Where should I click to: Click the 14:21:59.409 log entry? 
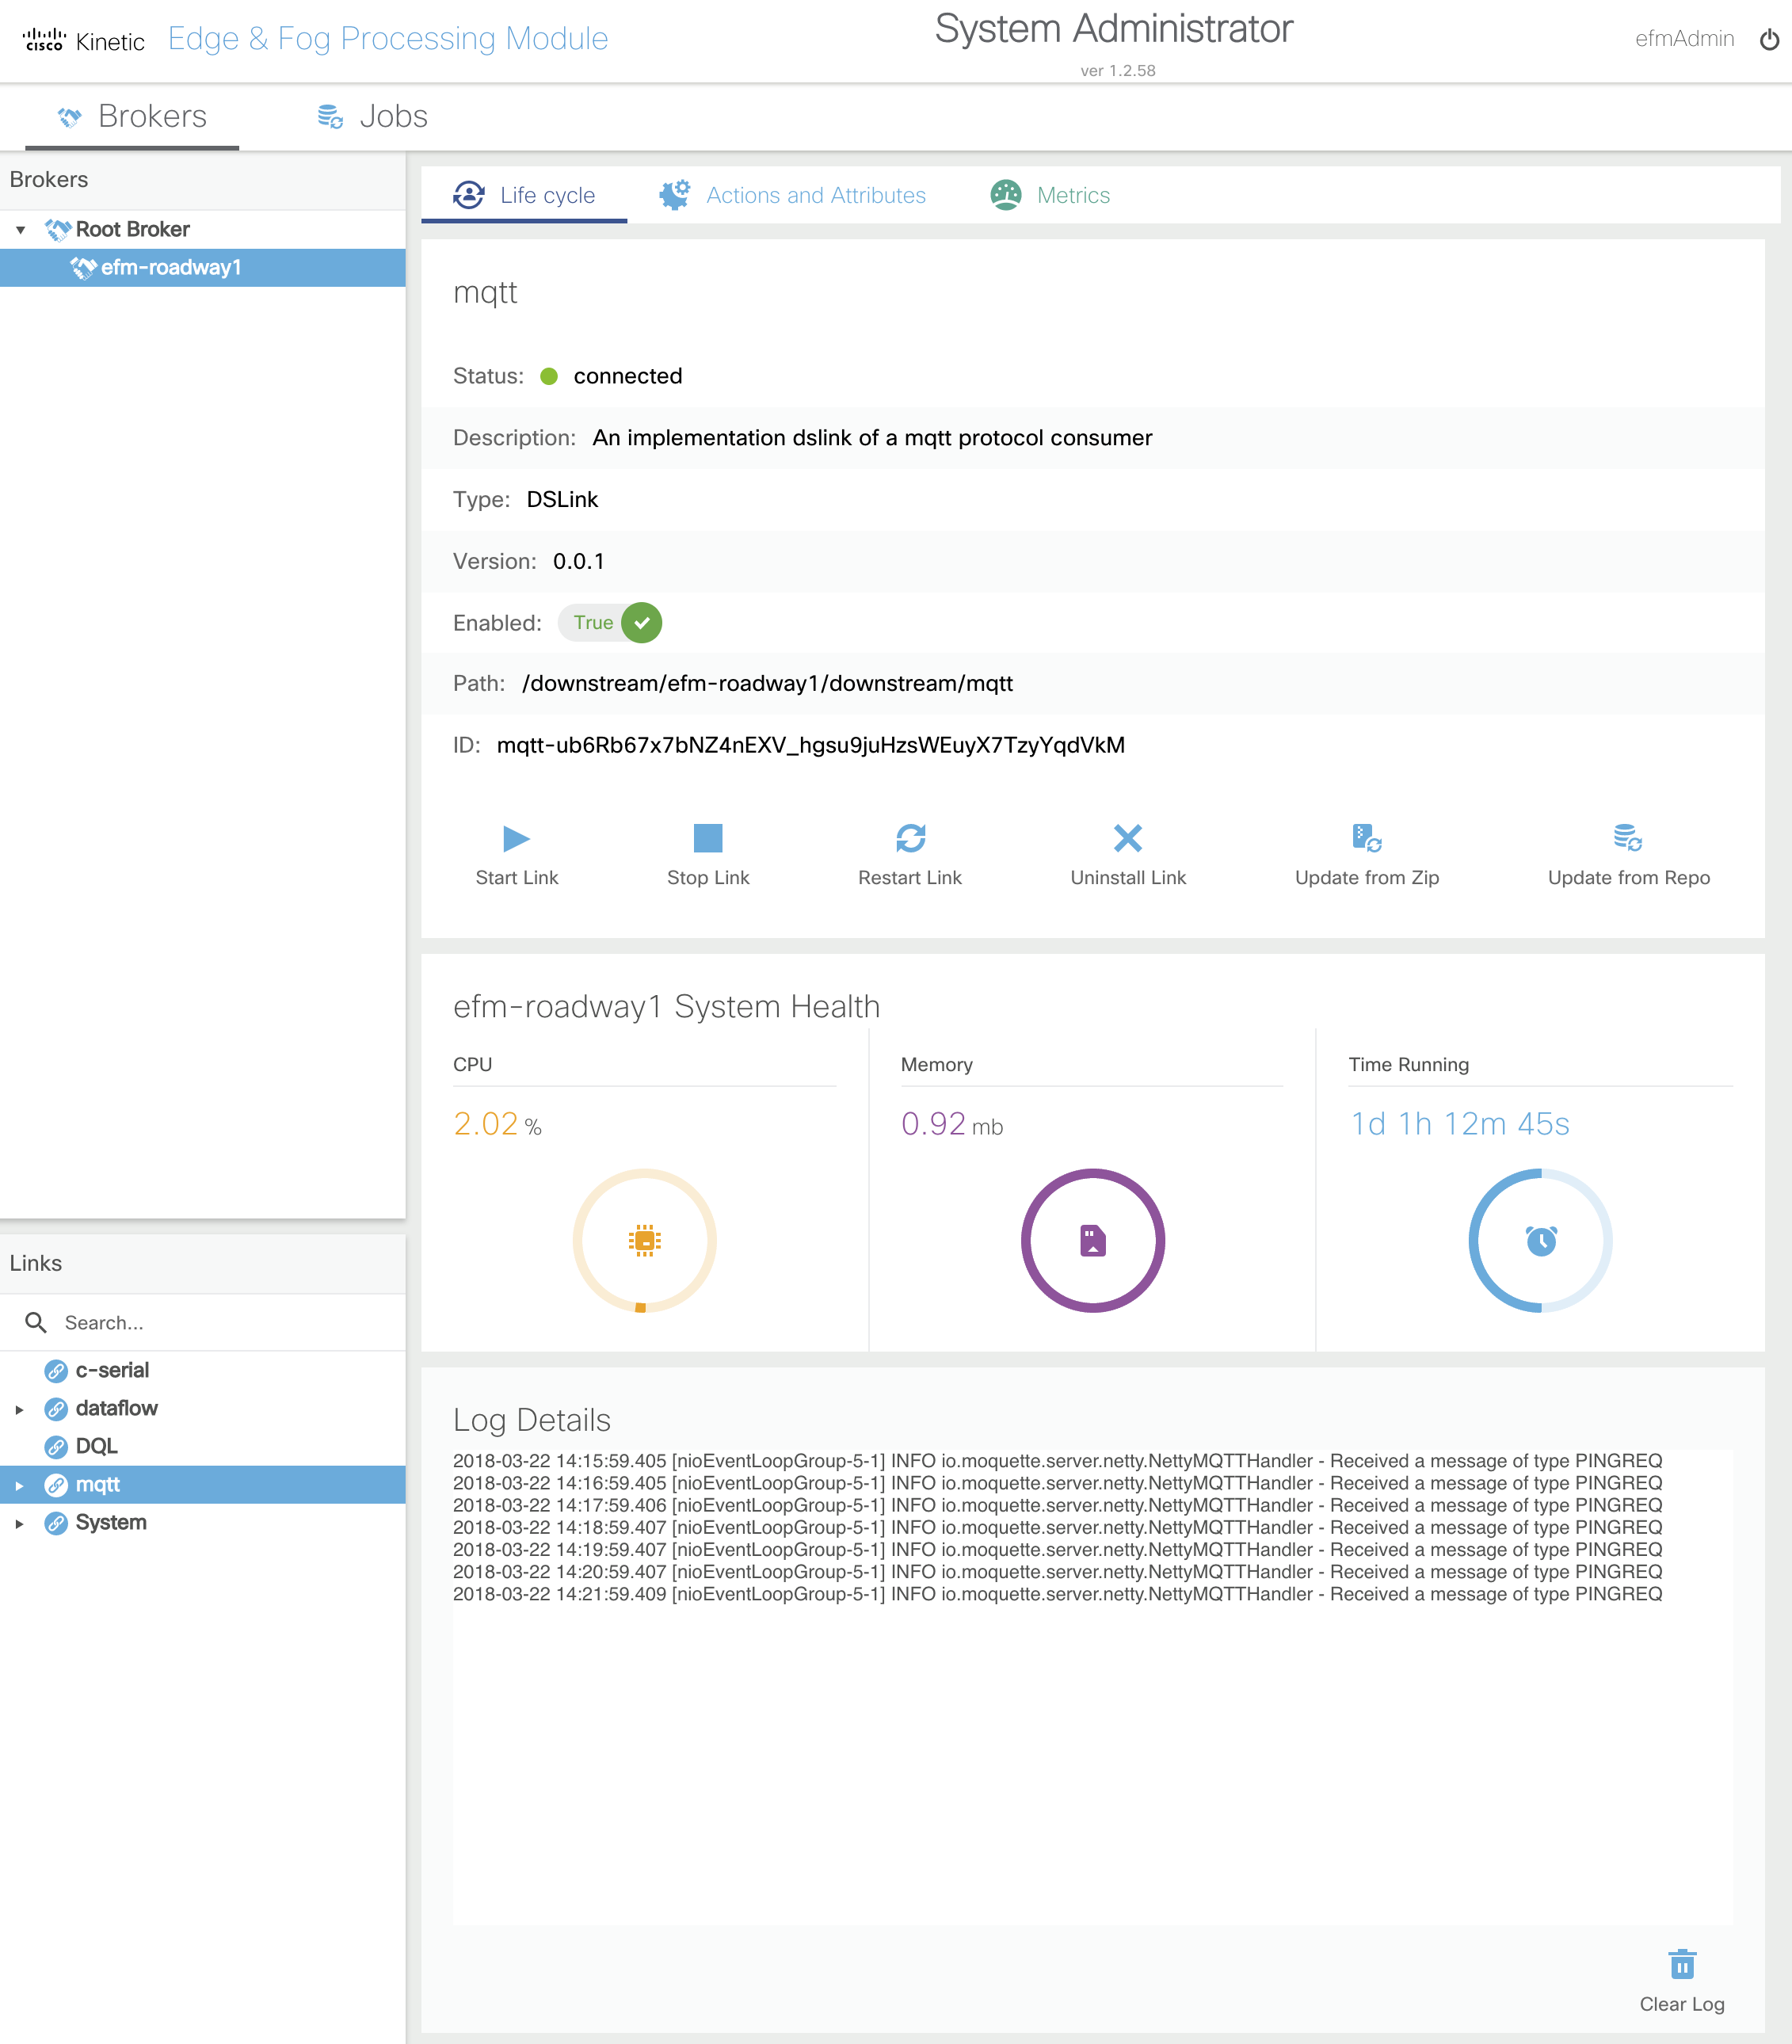[x=1057, y=1595]
